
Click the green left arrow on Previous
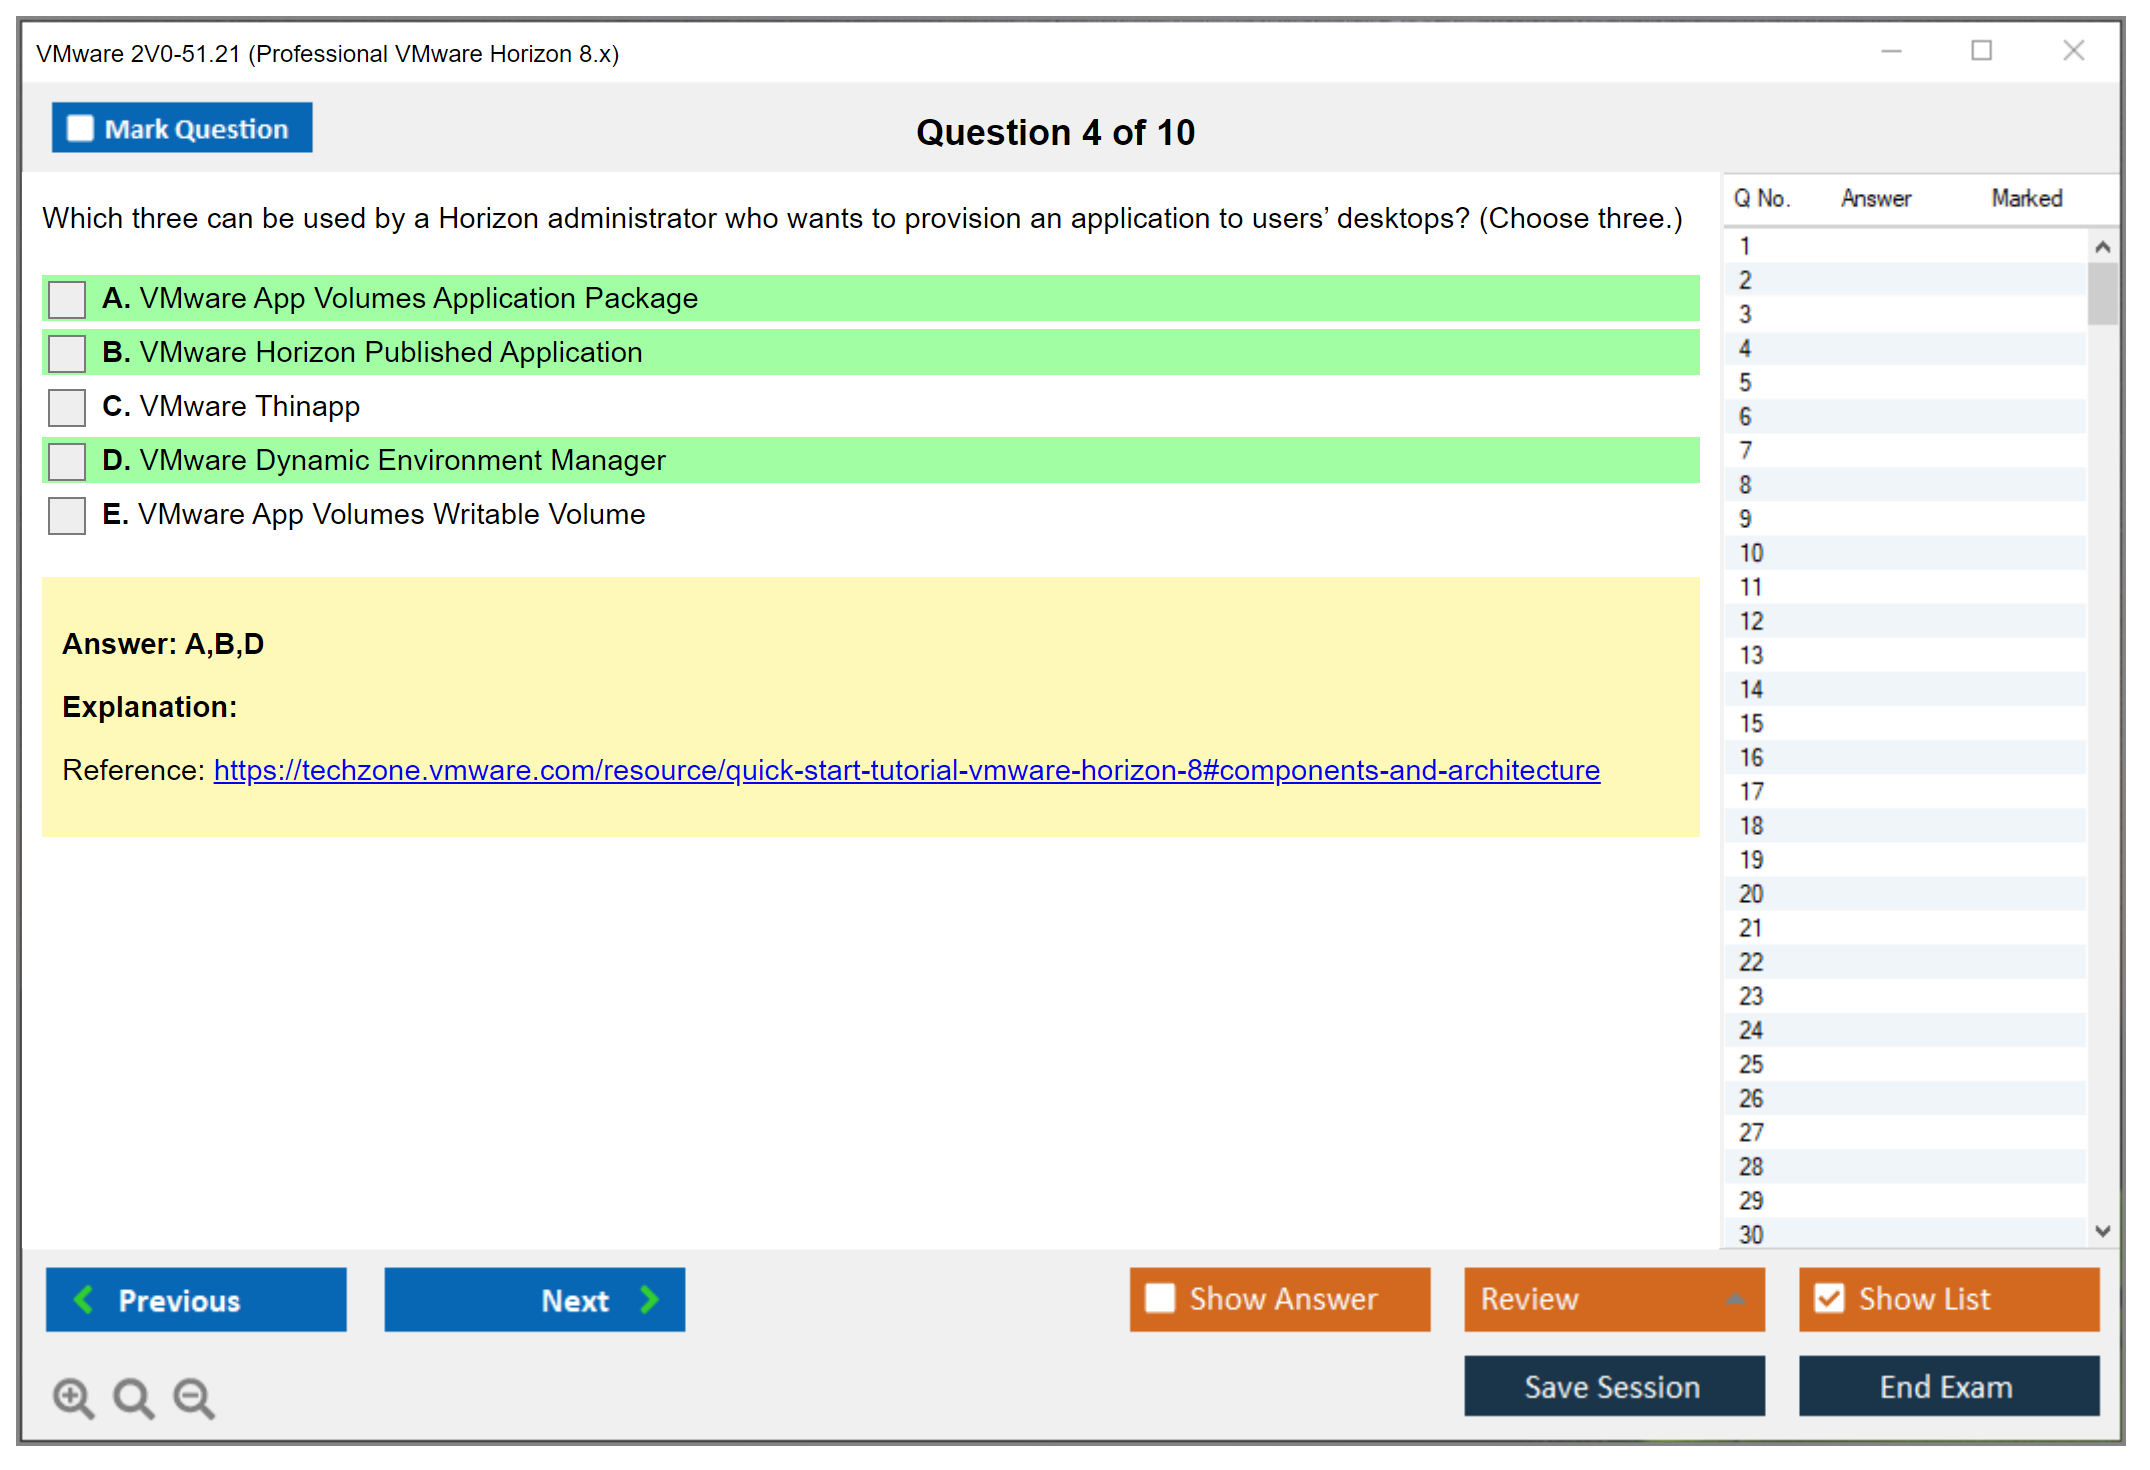[x=84, y=1299]
